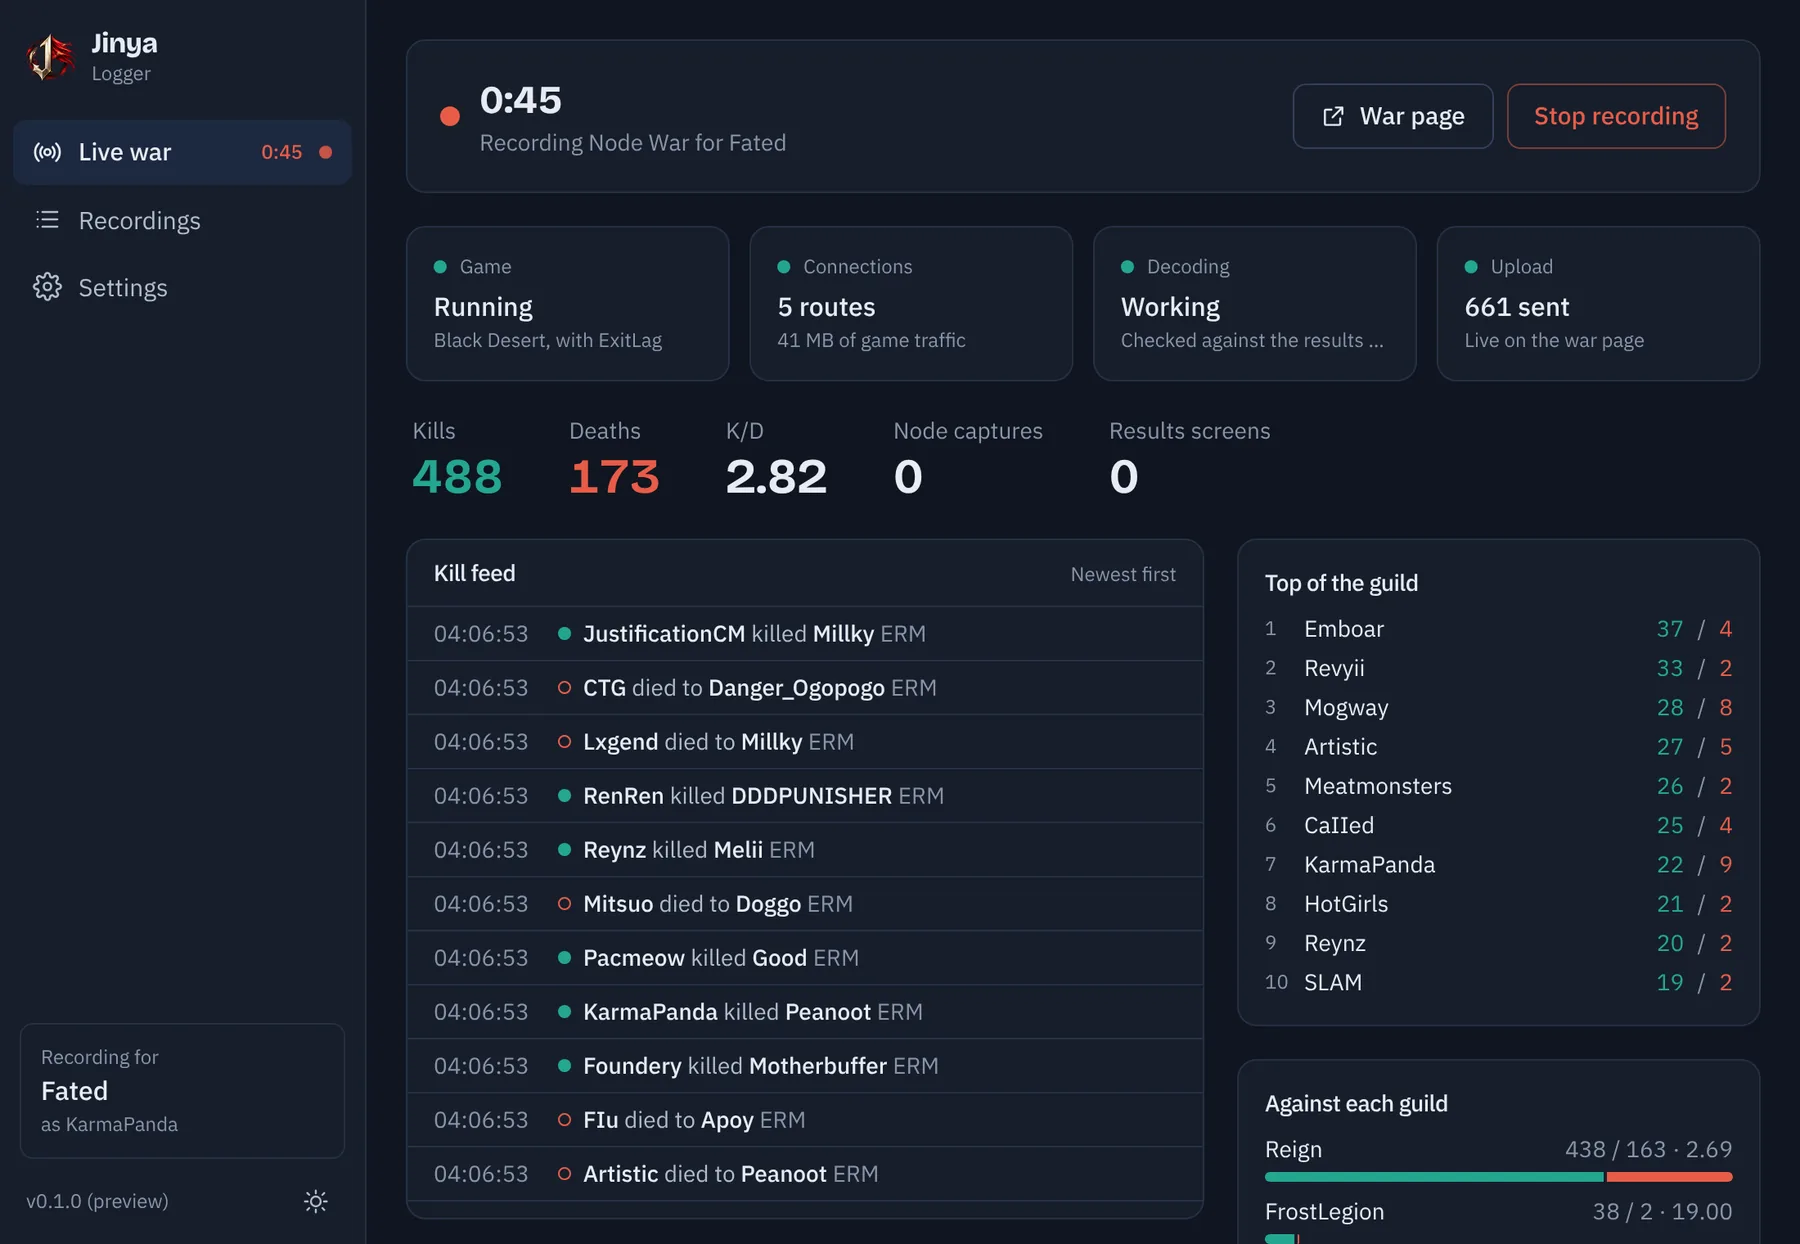
Task: Click the v0.1.0 (preview) version label
Action: (97, 1201)
